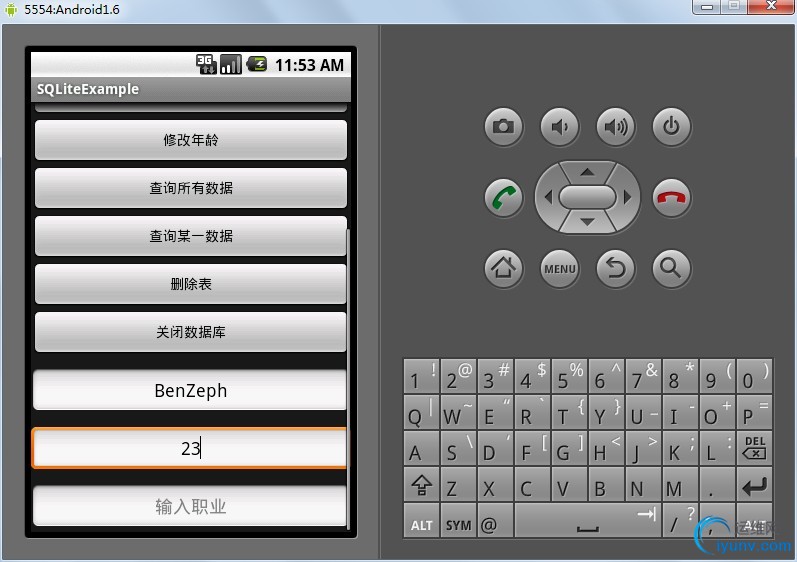Click the ALT key on the left of the keyboard
This screenshot has width=797, height=562.
(421, 521)
